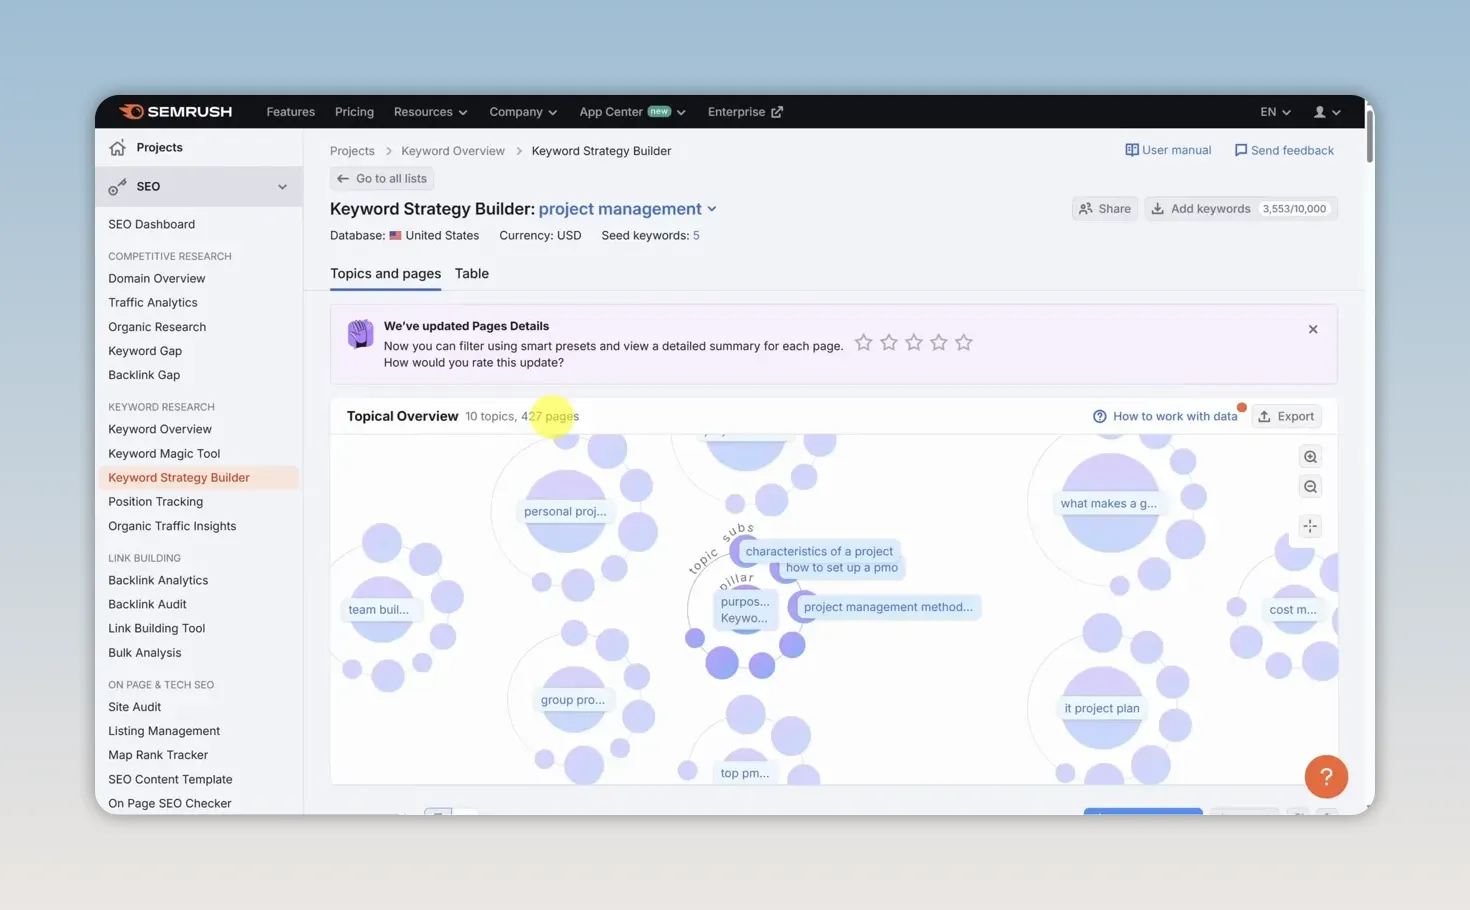Click the SEO key icon in sidebar
The height and width of the screenshot is (910, 1470).
(x=118, y=187)
